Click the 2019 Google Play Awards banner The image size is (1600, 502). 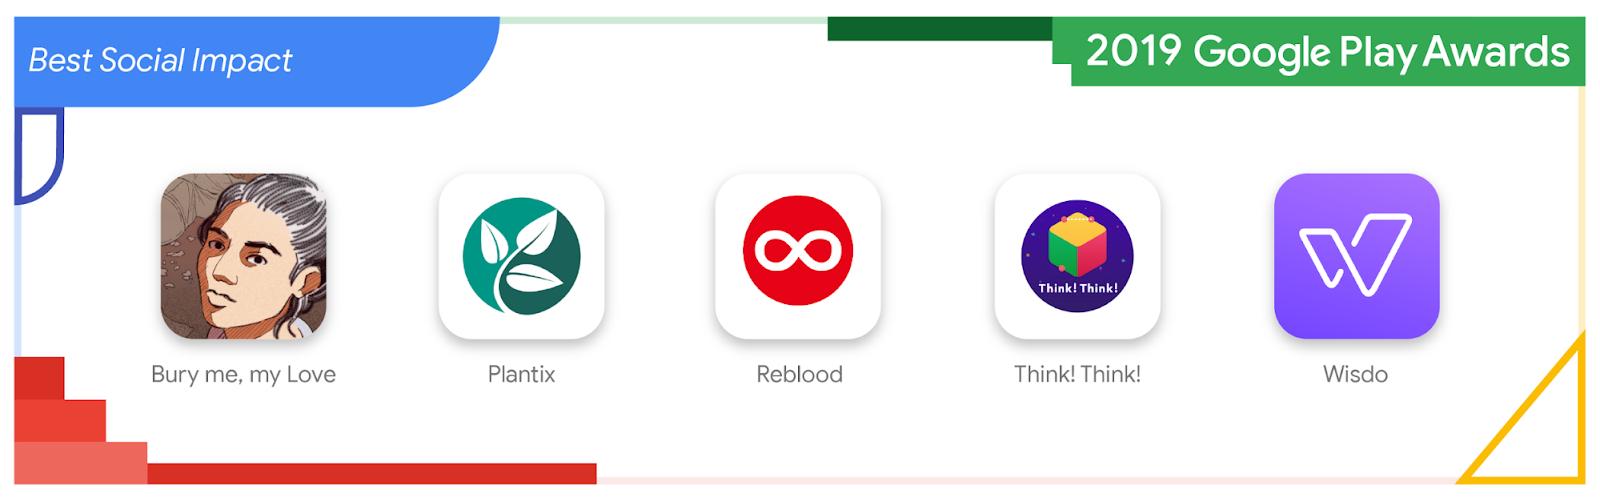[1327, 52]
